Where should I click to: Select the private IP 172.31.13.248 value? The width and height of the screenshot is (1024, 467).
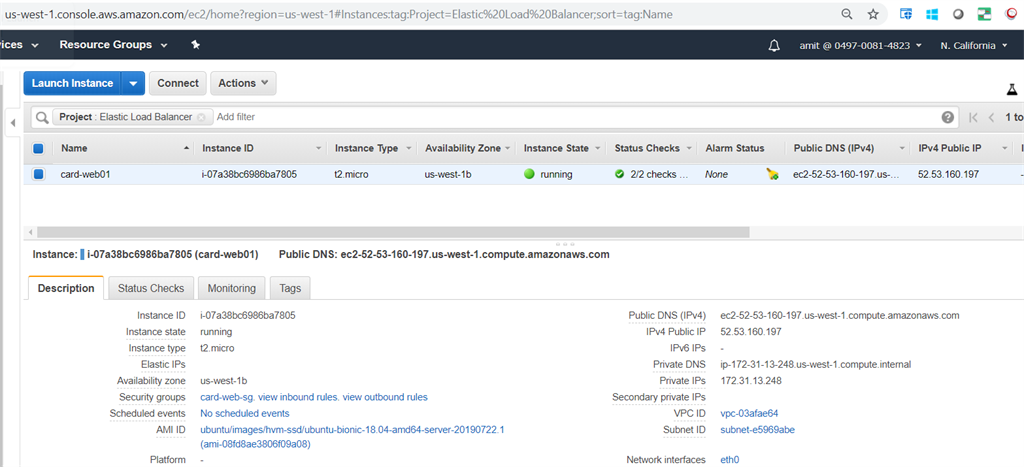pyautogui.click(x=751, y=381)
